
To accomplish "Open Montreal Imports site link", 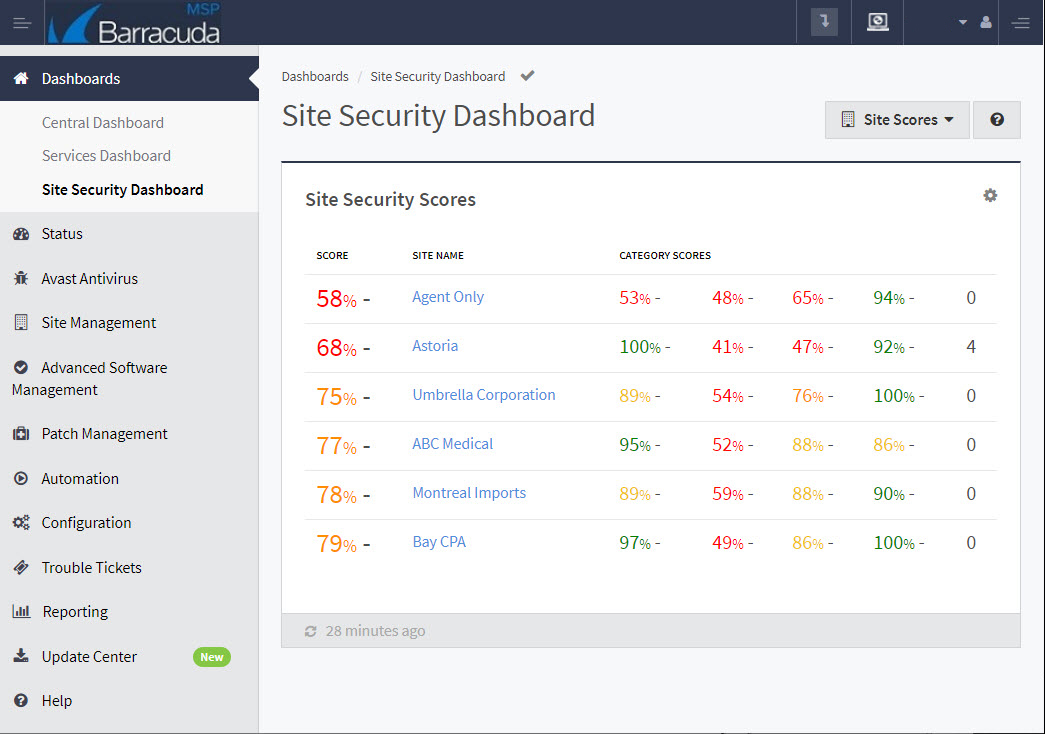I will pos(469,493).
